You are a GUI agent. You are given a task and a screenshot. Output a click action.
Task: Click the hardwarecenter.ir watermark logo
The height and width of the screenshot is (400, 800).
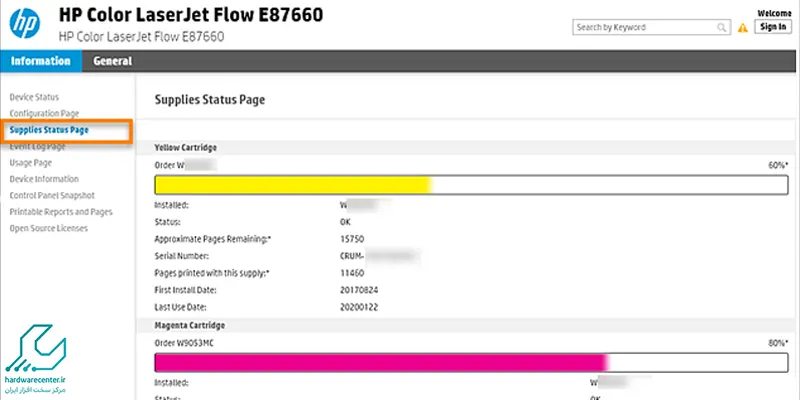[36, 359]
